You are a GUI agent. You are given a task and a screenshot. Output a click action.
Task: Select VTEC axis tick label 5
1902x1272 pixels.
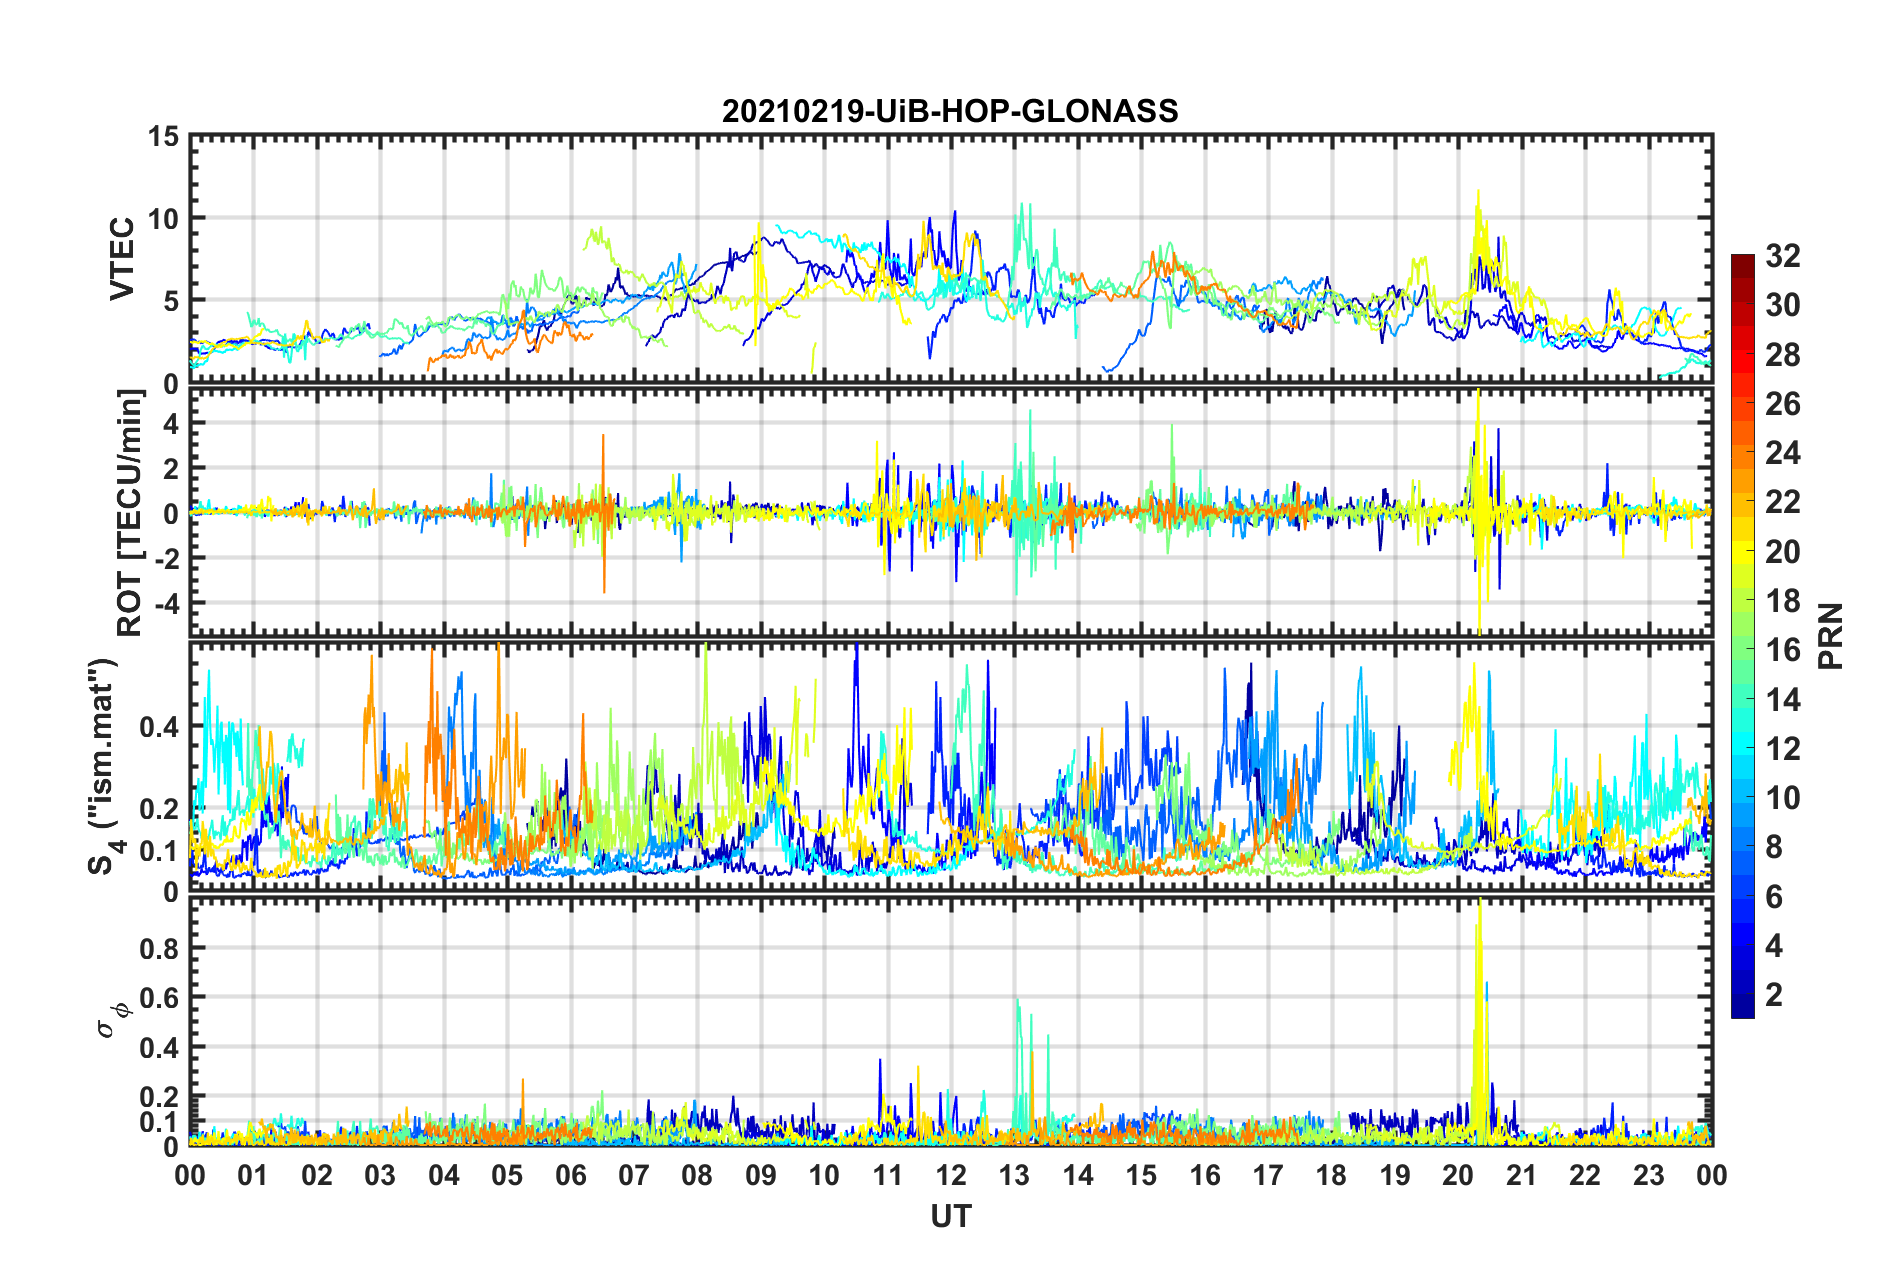point(171,300)
